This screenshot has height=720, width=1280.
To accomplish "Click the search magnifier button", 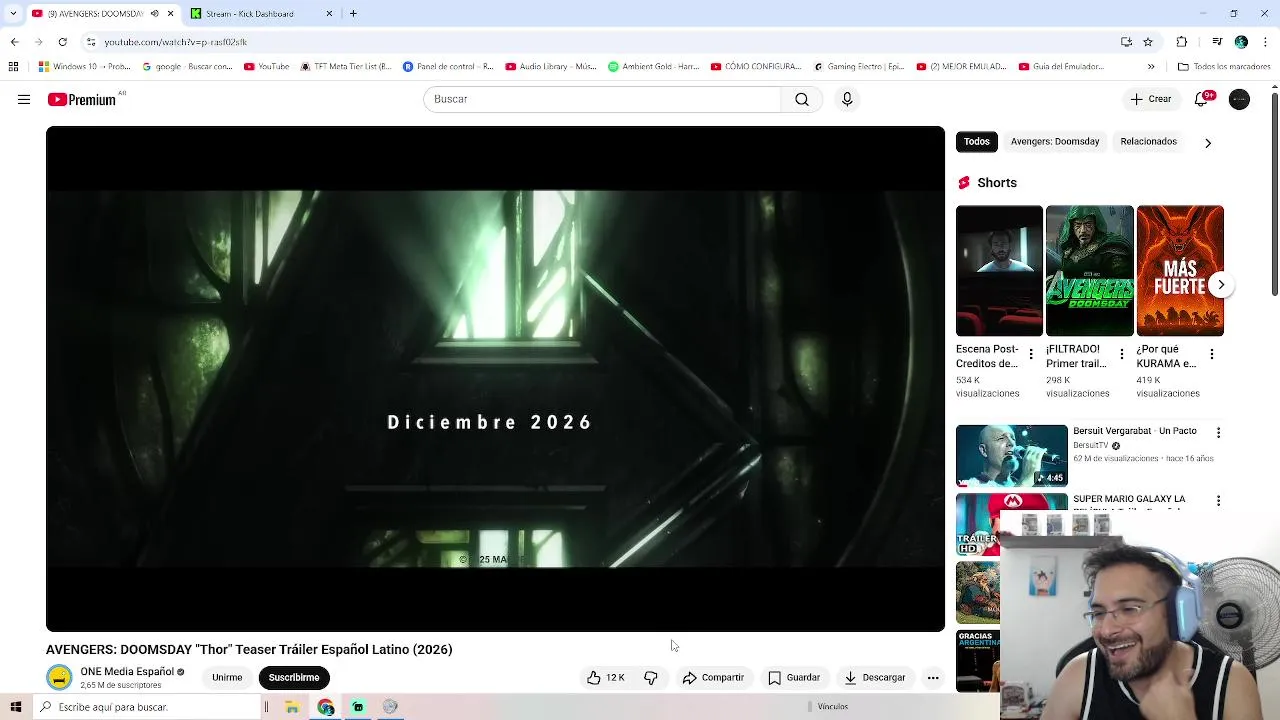I will pyautogui.click(x=802, y=99).
